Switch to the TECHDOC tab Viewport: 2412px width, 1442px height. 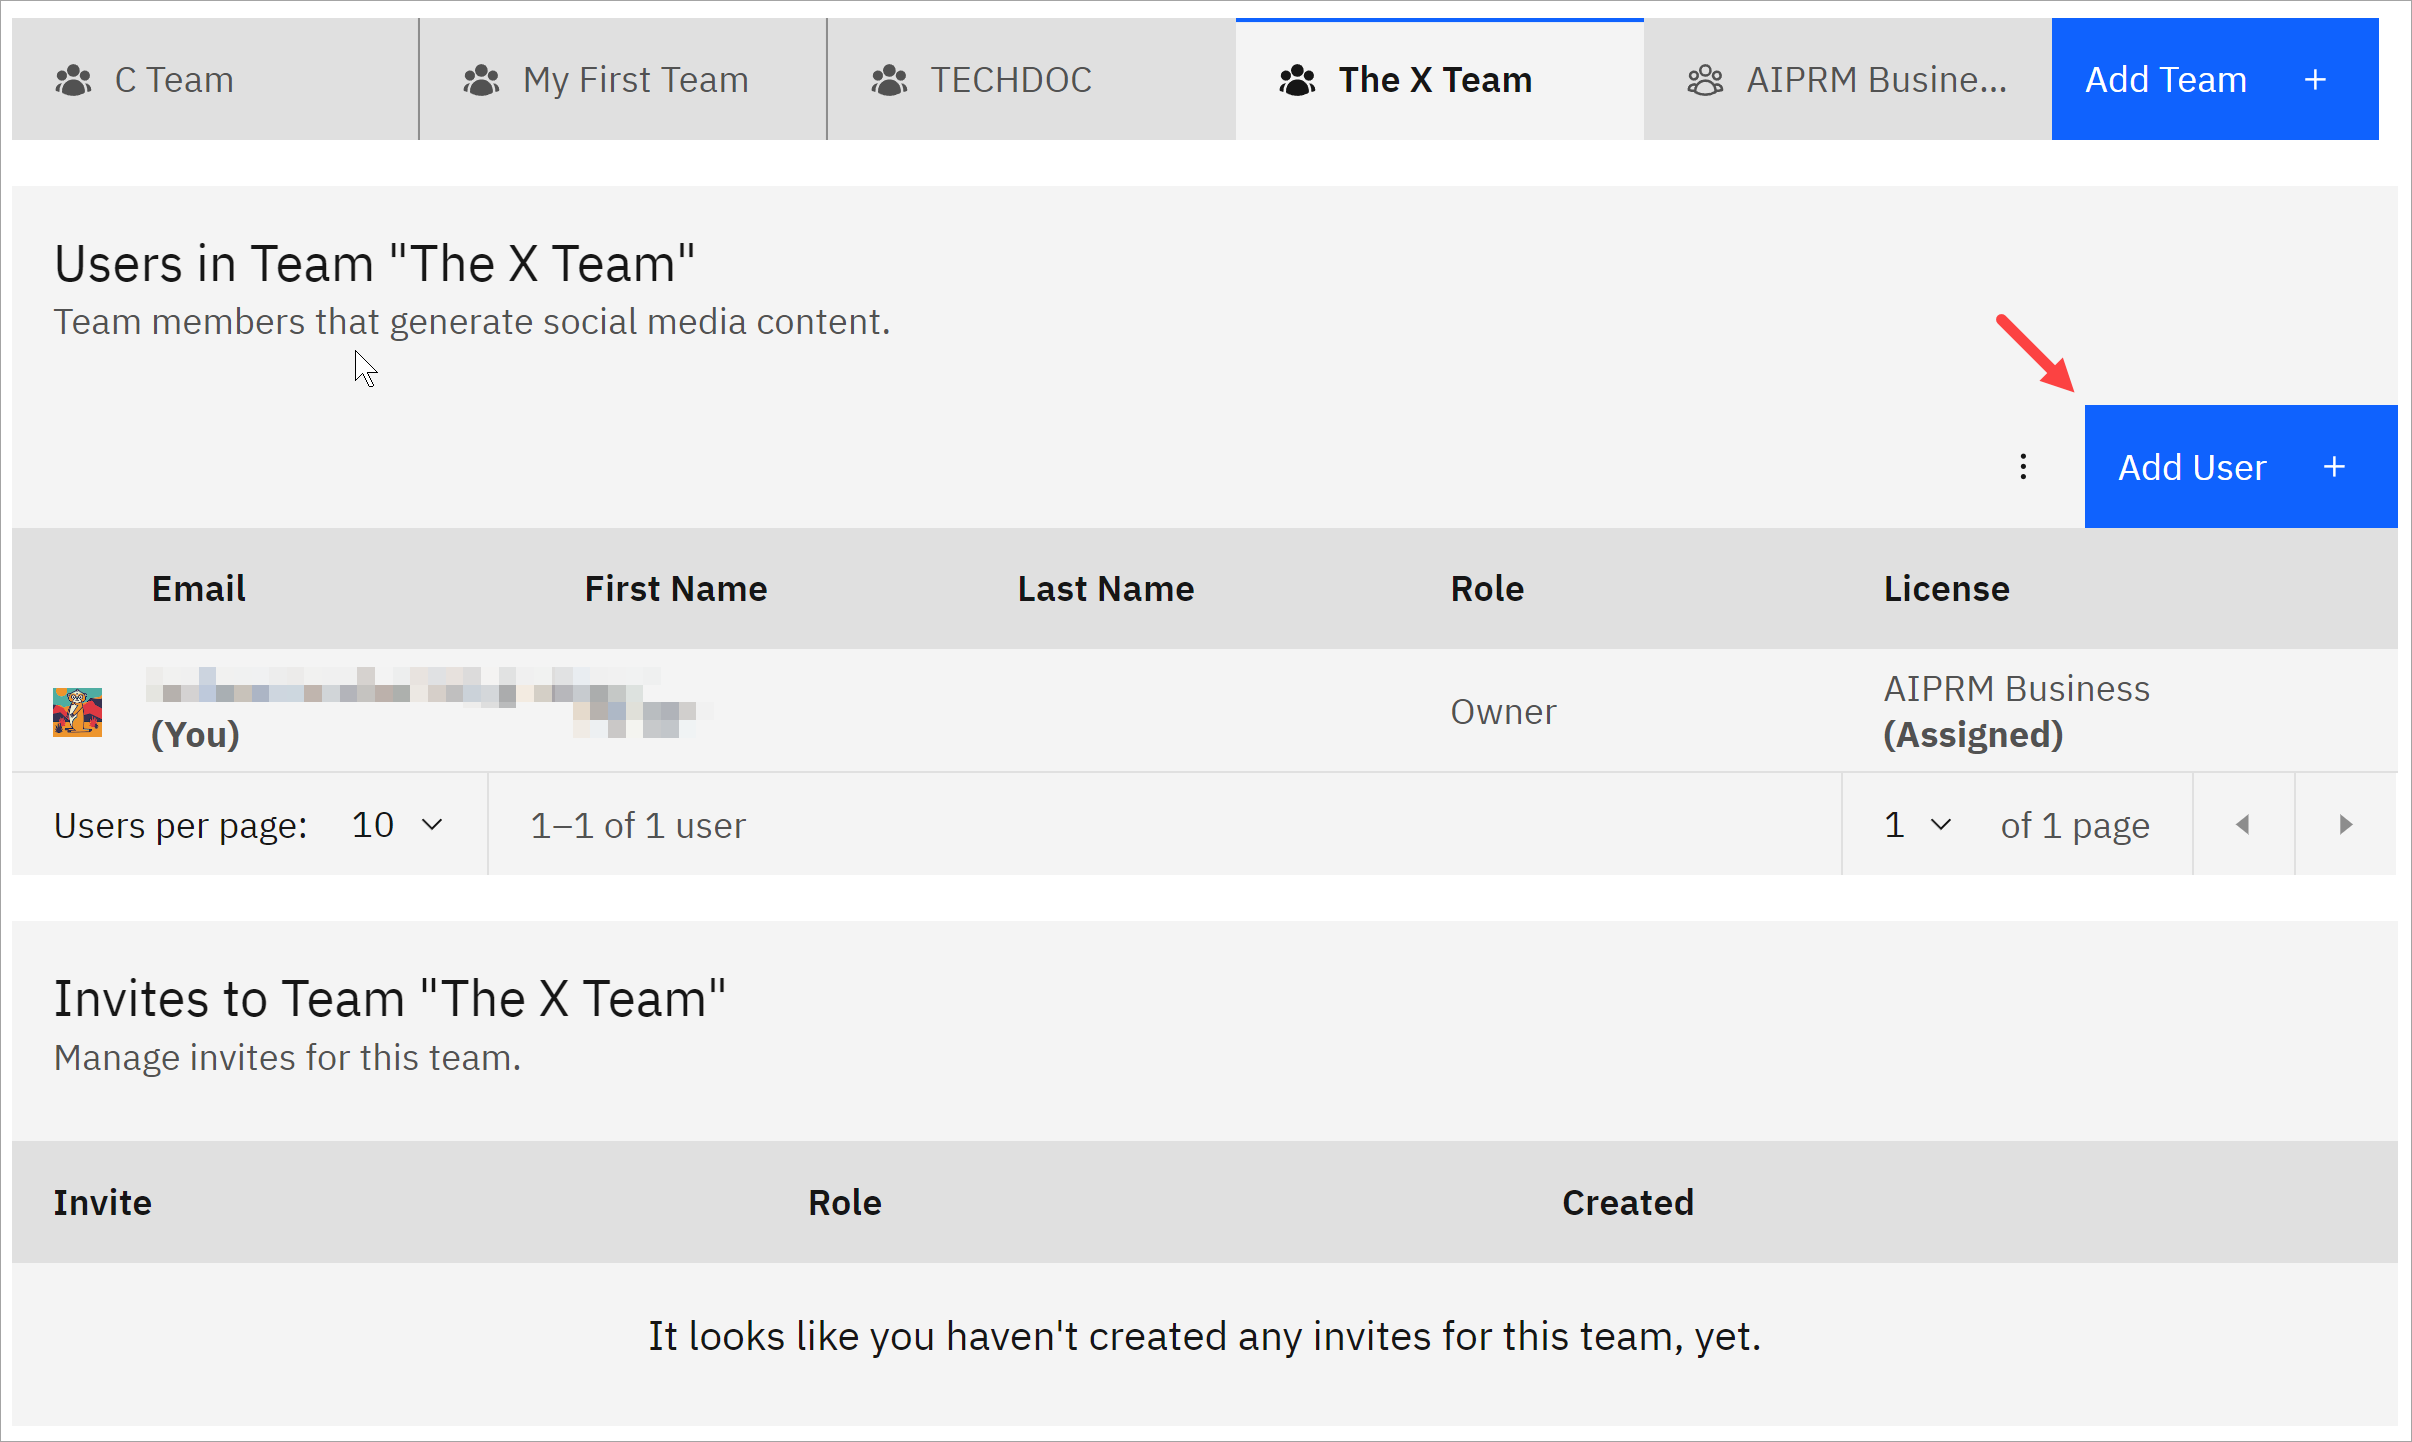tap(1010, 79)
